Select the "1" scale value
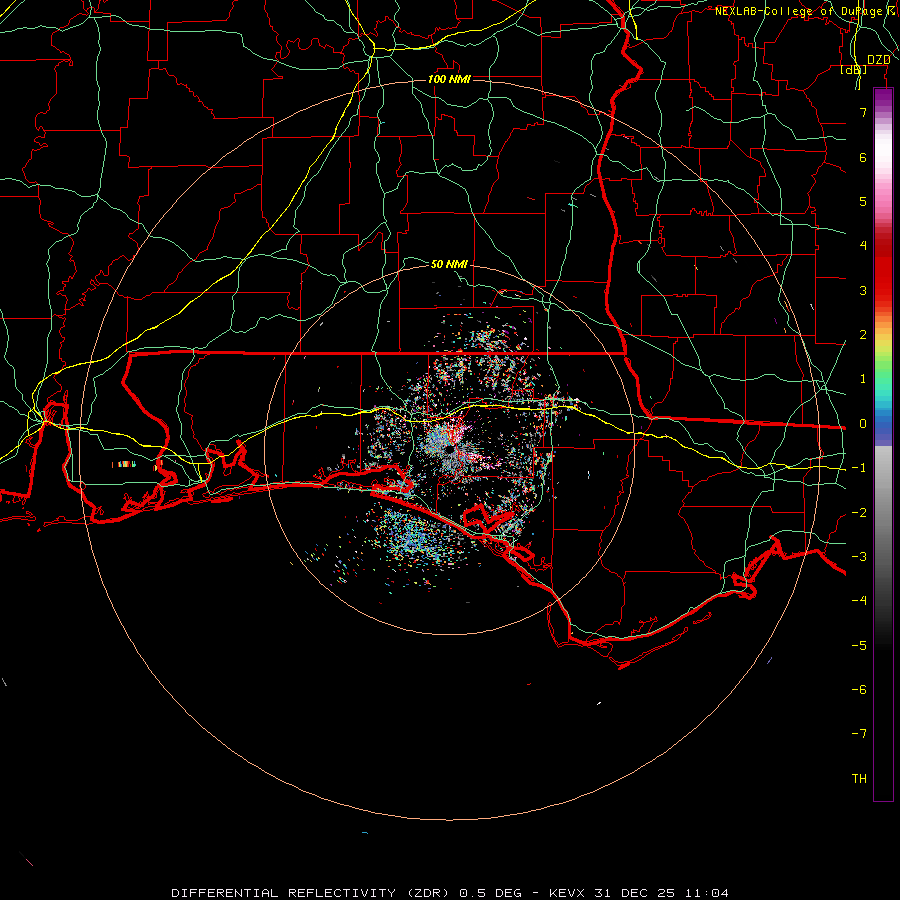900x900 pixels. 863,379
